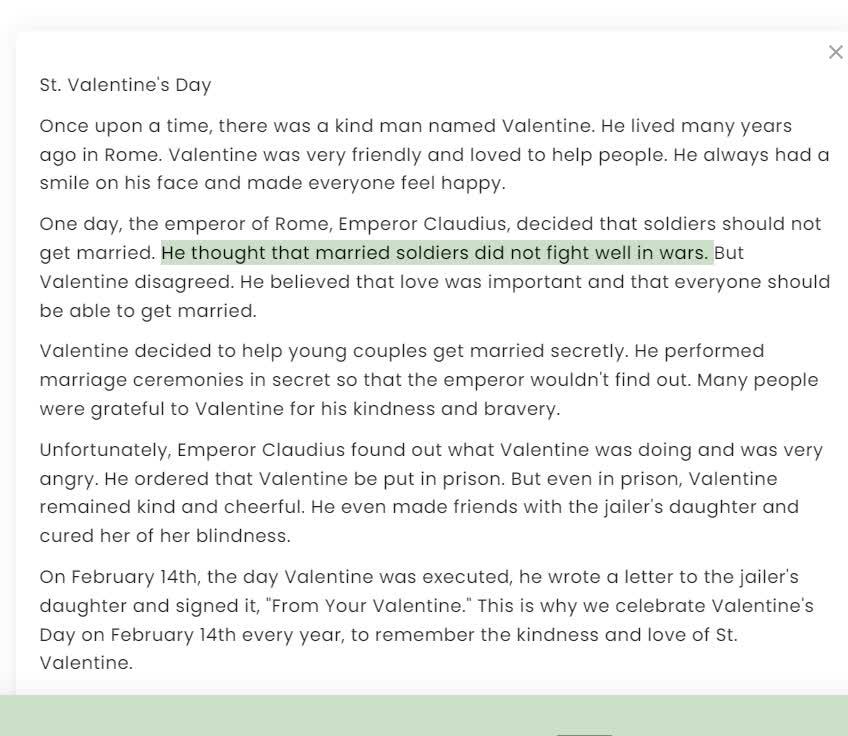Click the "be able to get married." line
848x736 pixels.
tap(148, 311)
